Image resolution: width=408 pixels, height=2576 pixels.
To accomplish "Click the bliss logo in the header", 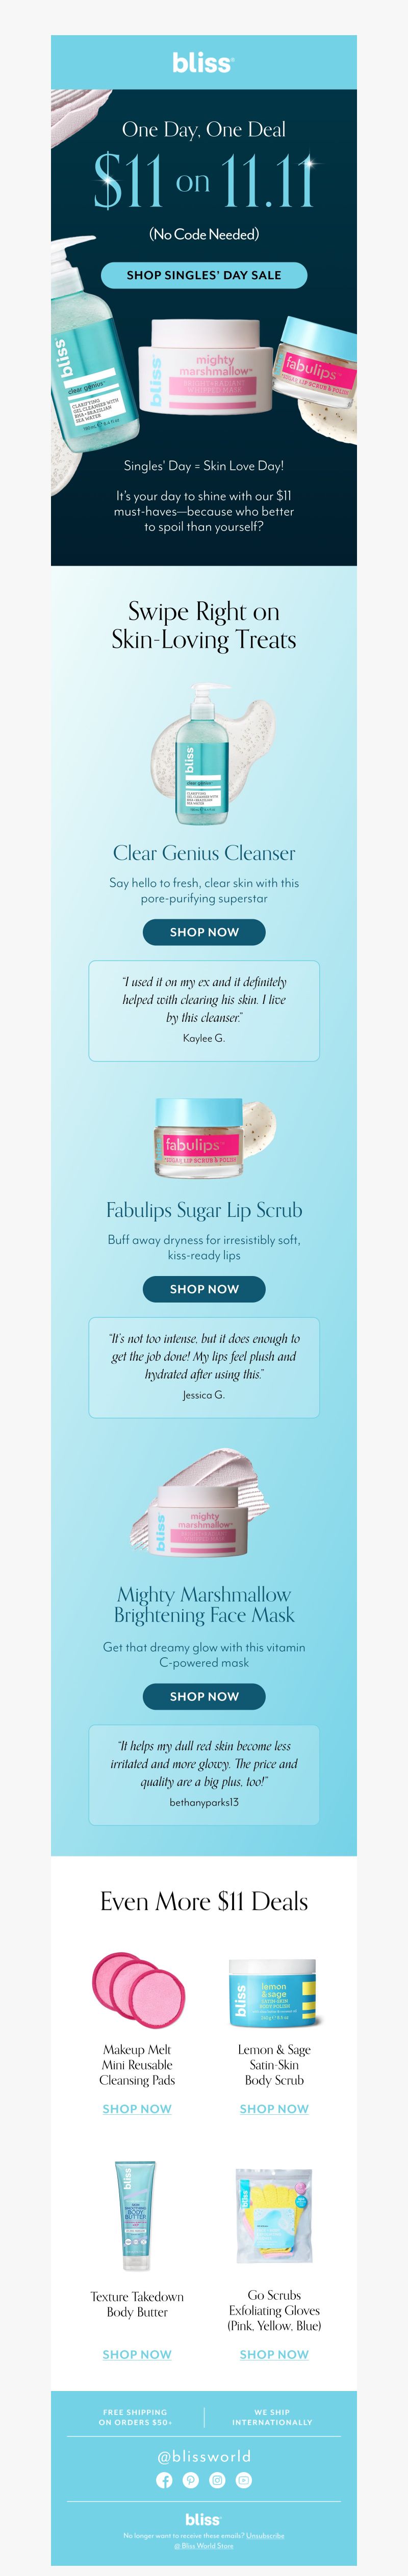I will pos(203,62).
